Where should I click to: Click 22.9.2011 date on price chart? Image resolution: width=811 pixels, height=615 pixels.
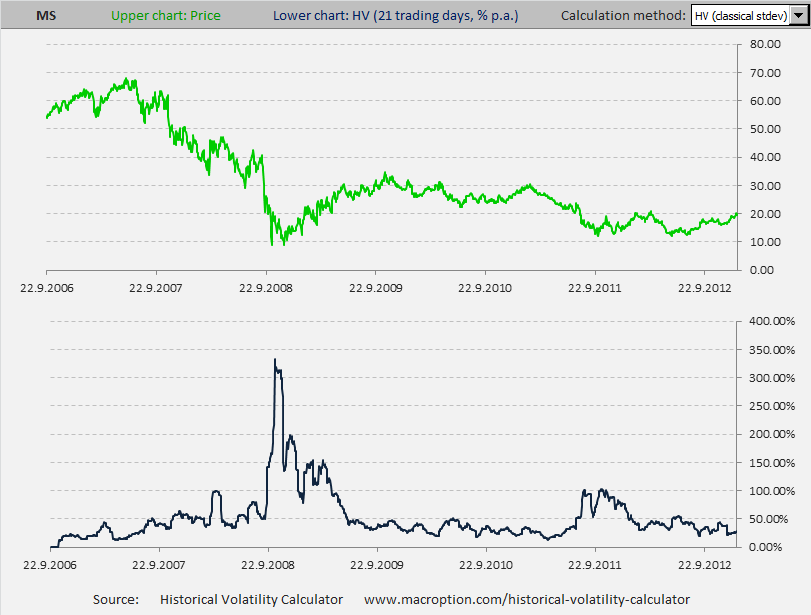(x=595, y=288)
